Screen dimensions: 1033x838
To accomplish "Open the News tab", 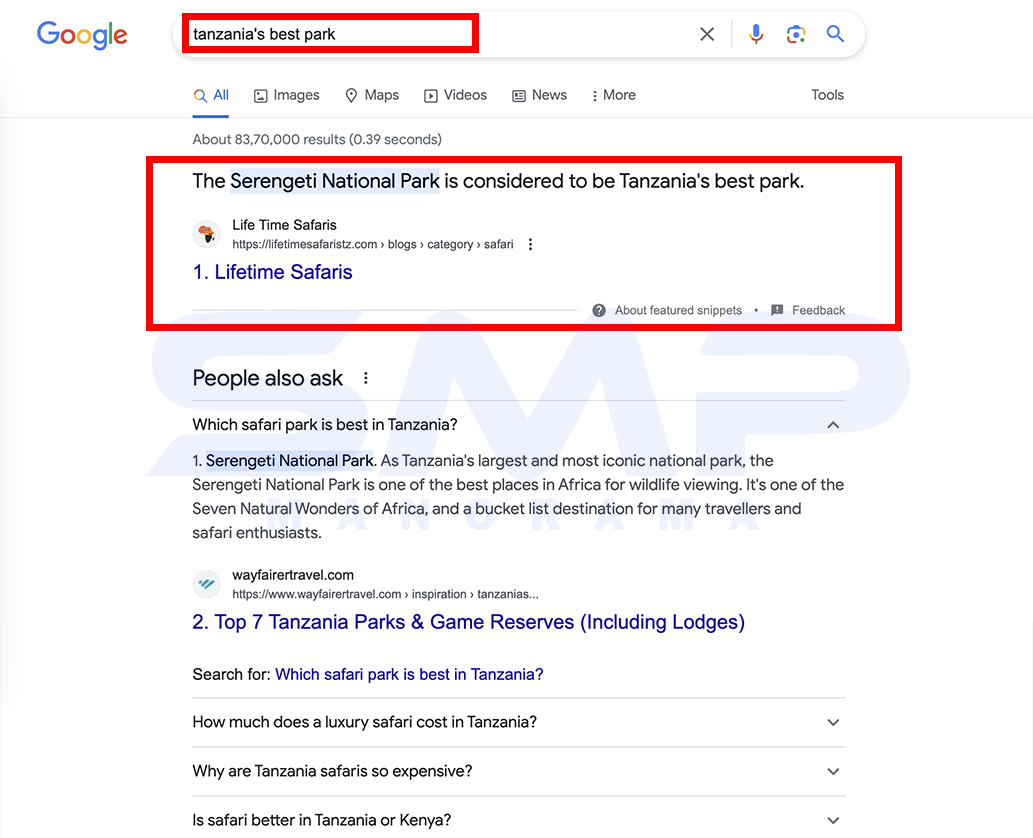I will pos(540,96).
